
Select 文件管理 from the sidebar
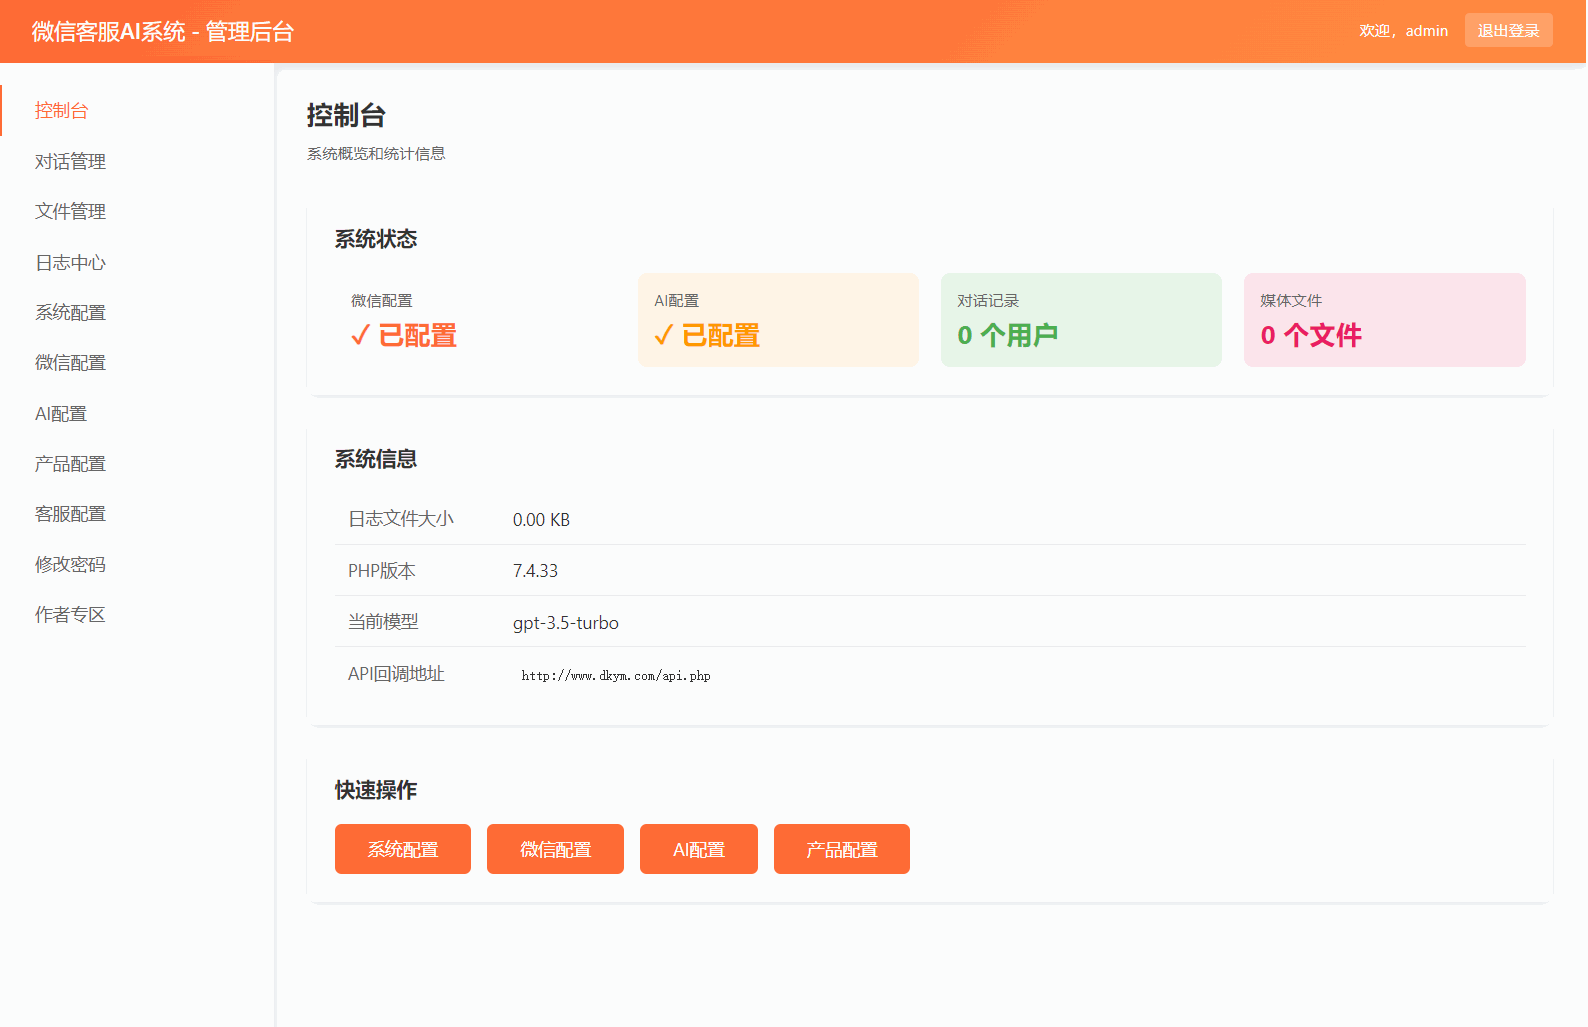(x=70, y=211)
